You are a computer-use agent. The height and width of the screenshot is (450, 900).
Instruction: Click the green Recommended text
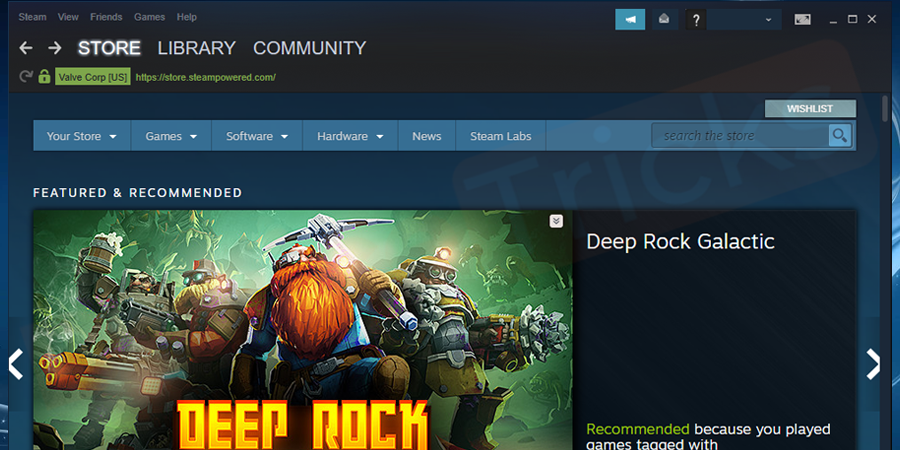638,429
